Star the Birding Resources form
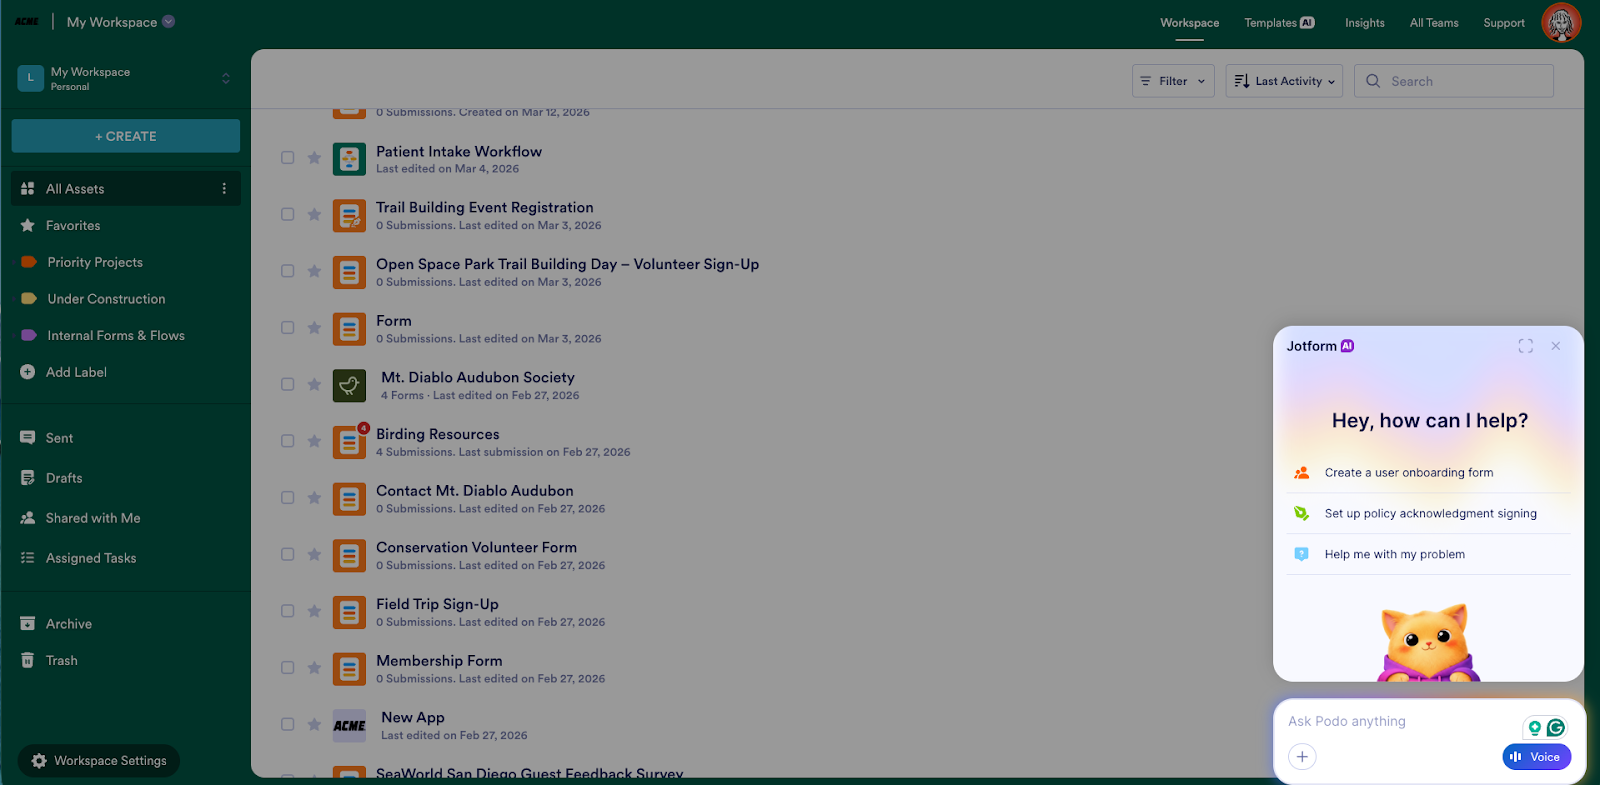Image resolution: width=1600 pixels, height=785 pixels. pyautogui.click(x=314, y=441)
